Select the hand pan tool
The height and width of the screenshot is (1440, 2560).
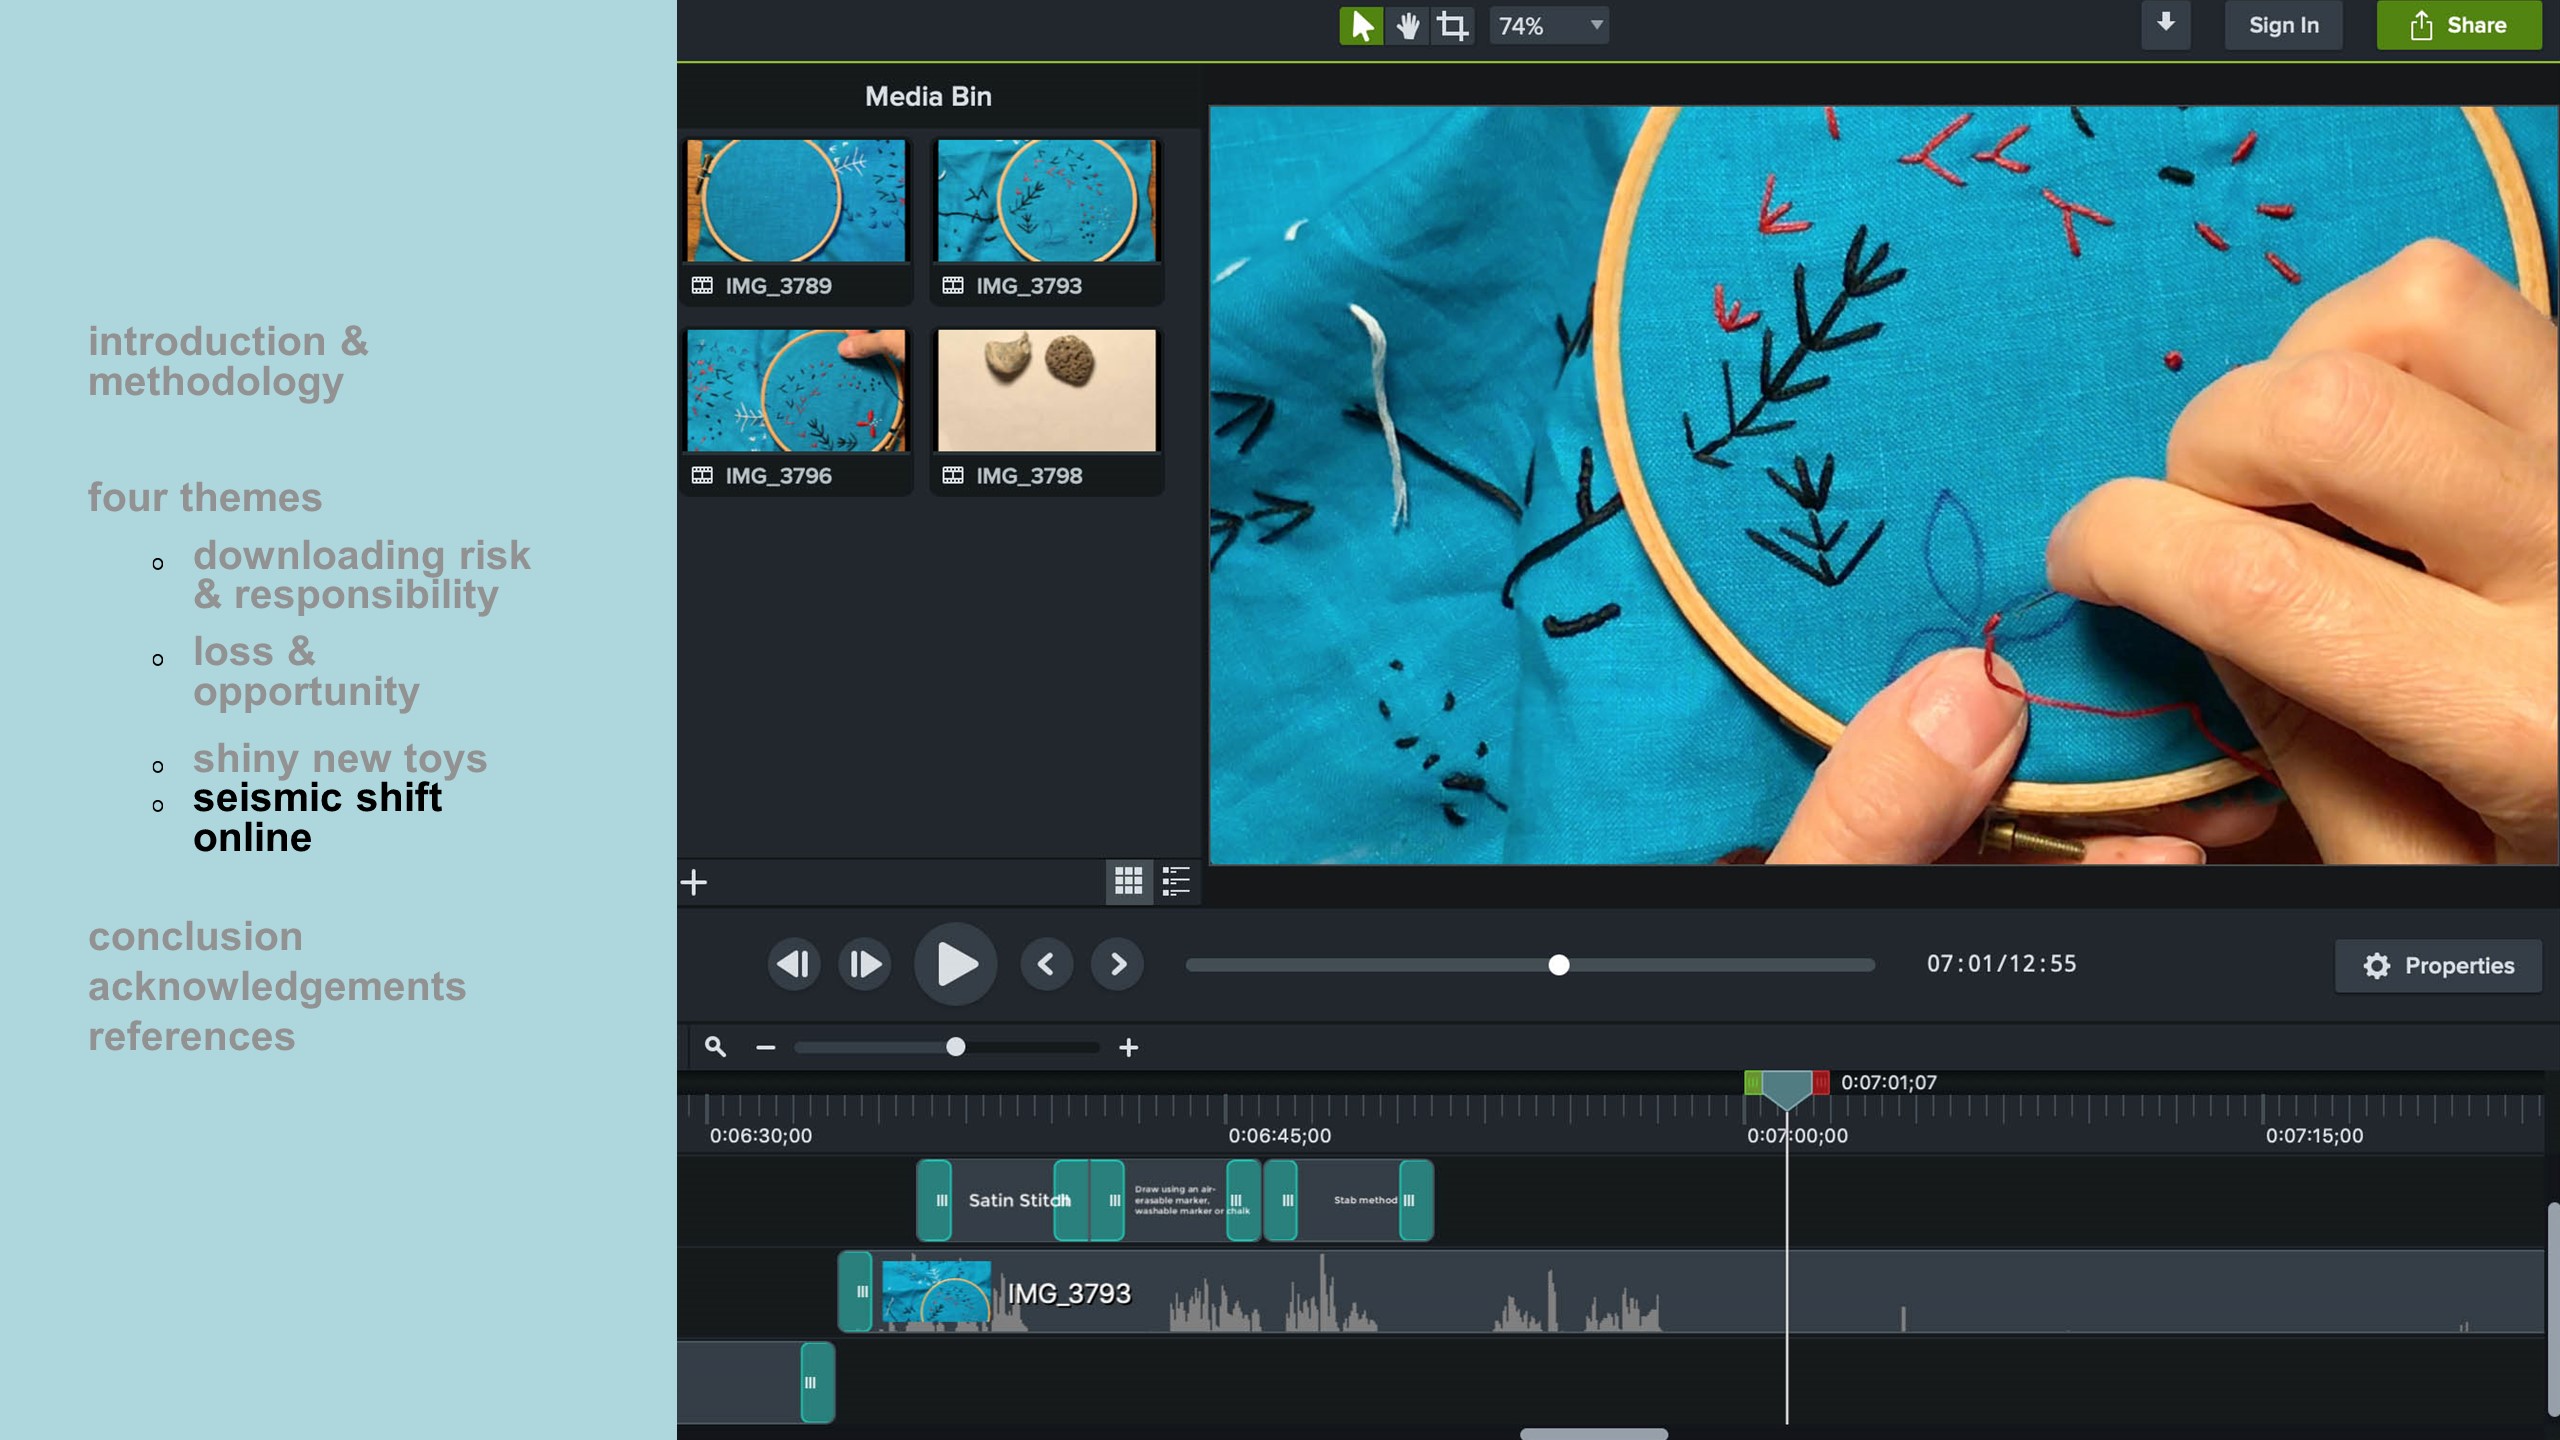[x=1407, y=26]
